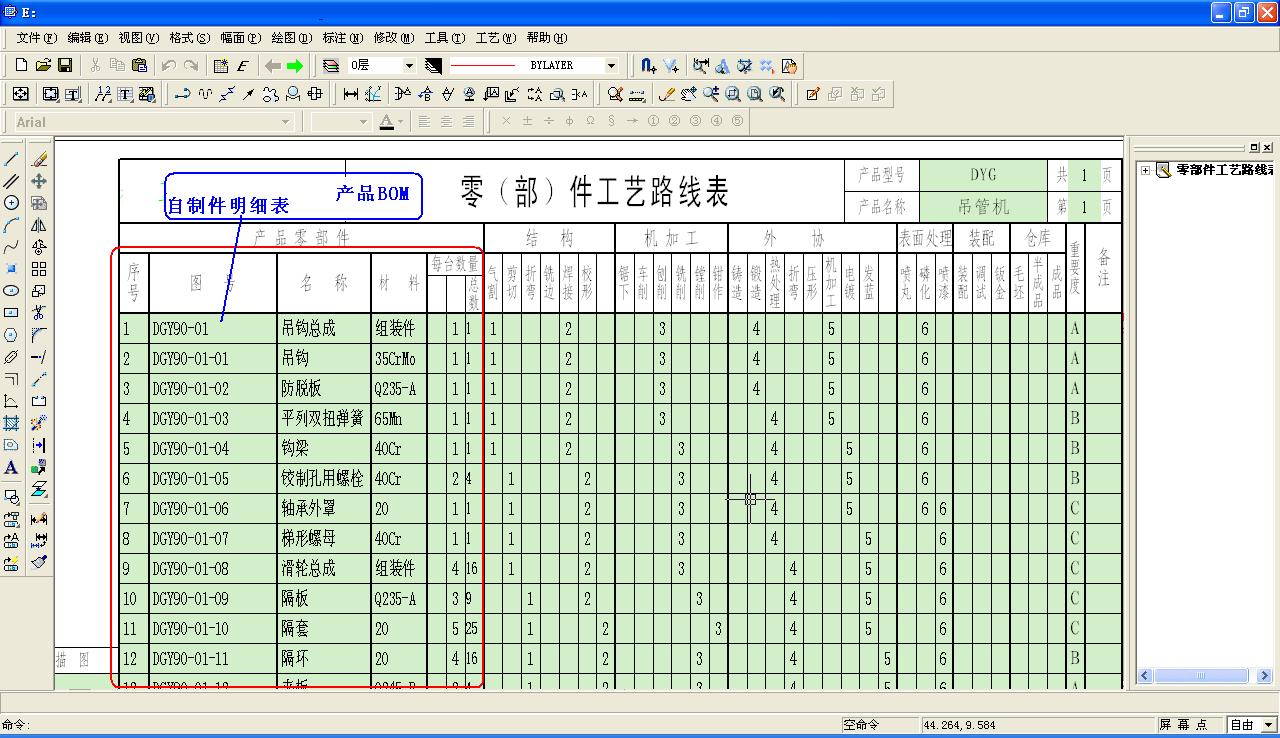This screenshot has height=738, width=1280.
Task: Open the 文件(F) menu
Action: tap(36, 38)
